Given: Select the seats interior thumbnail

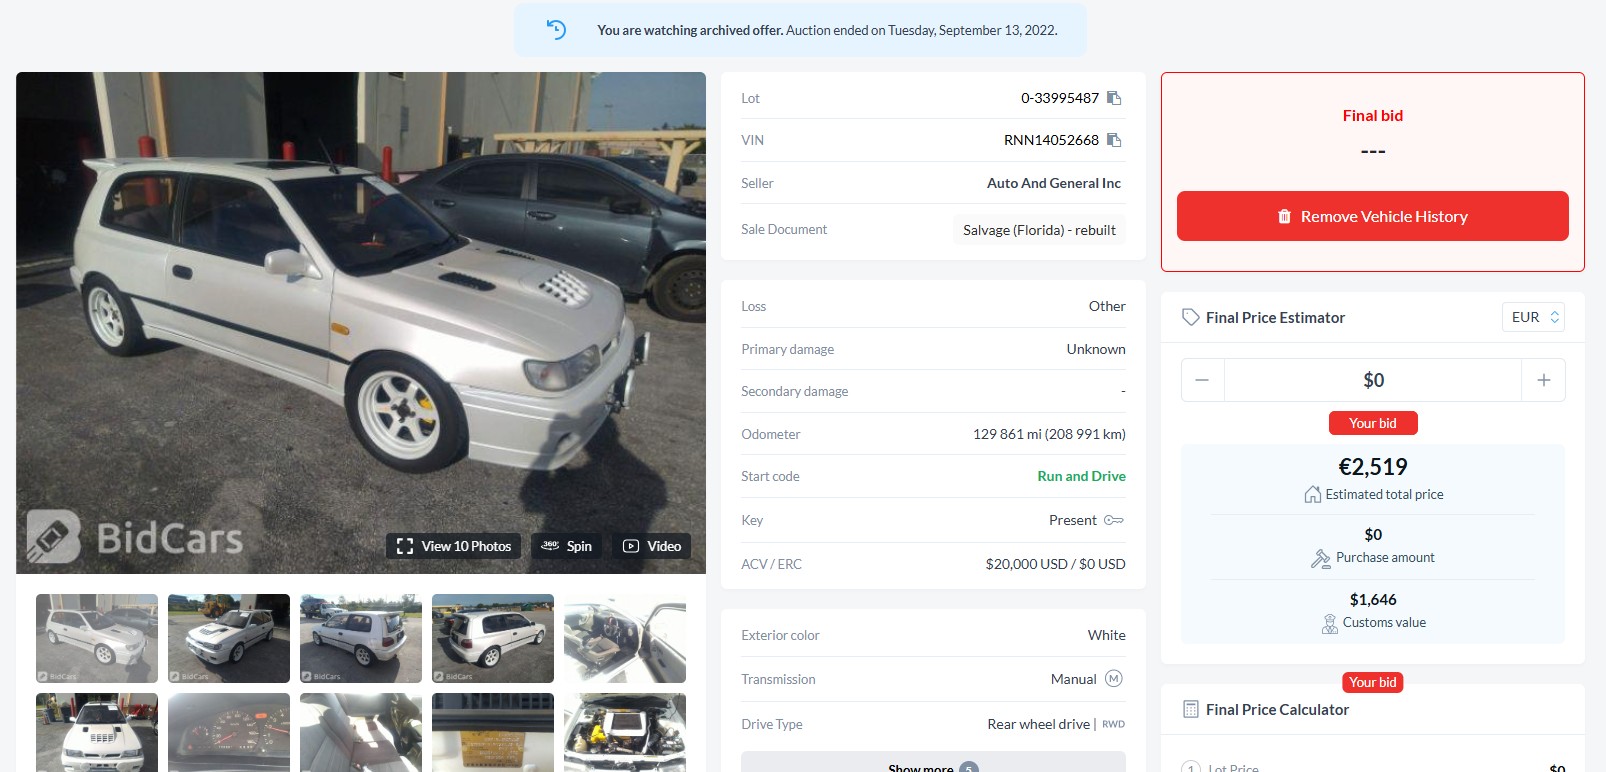Looking at the screenshot, I should click(x=361, y=732).
